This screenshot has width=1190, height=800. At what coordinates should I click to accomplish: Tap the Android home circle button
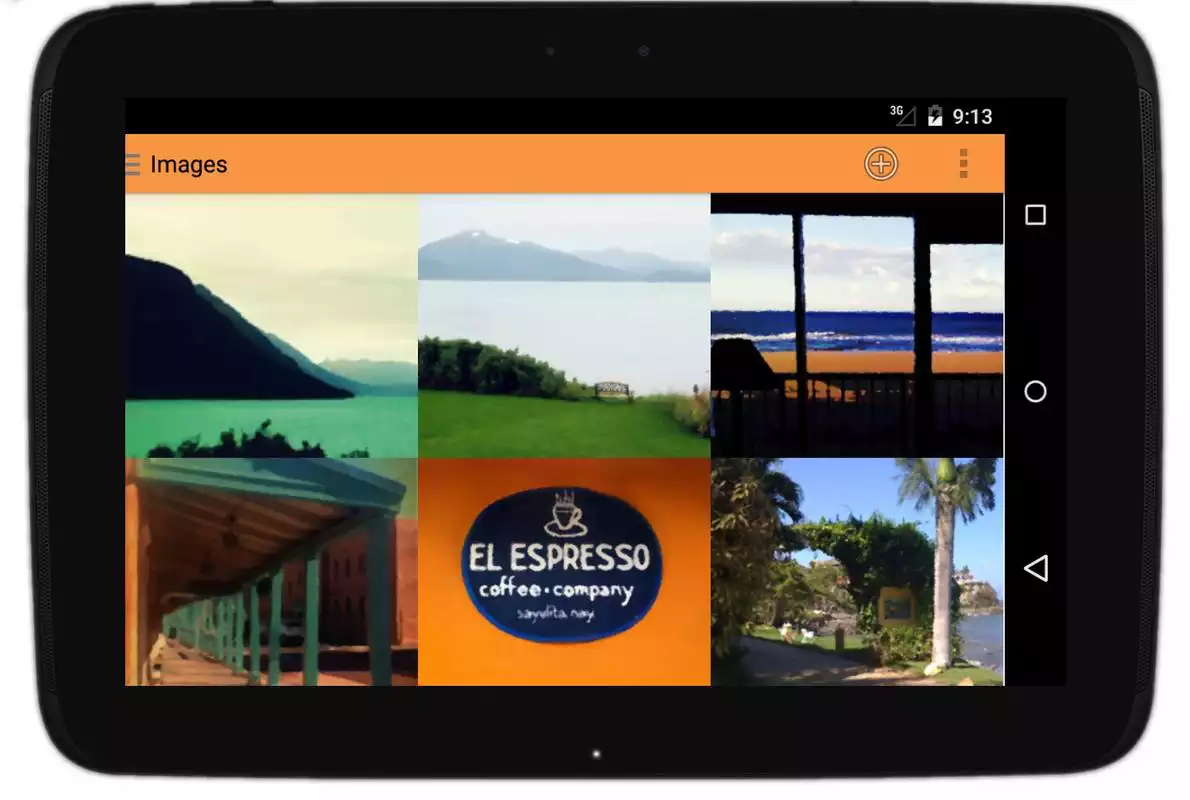tap(1035, 392)
